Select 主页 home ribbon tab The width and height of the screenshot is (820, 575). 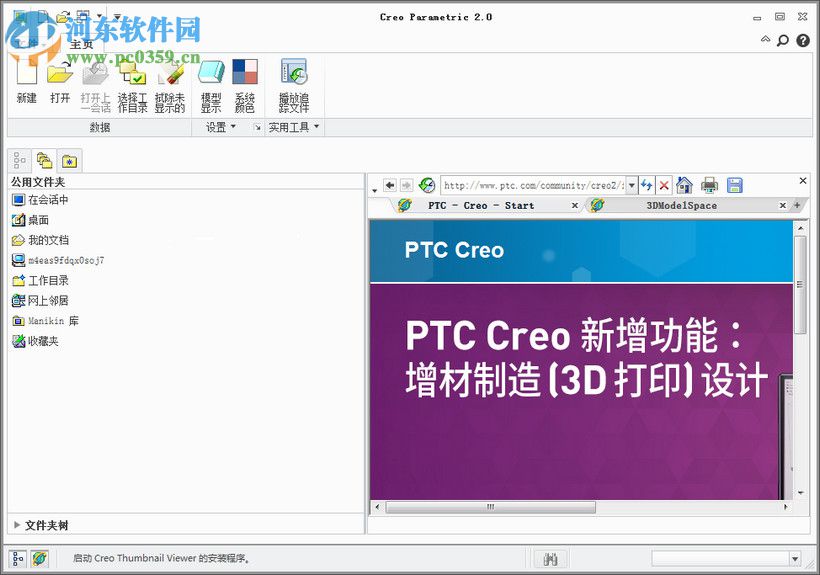81,44
